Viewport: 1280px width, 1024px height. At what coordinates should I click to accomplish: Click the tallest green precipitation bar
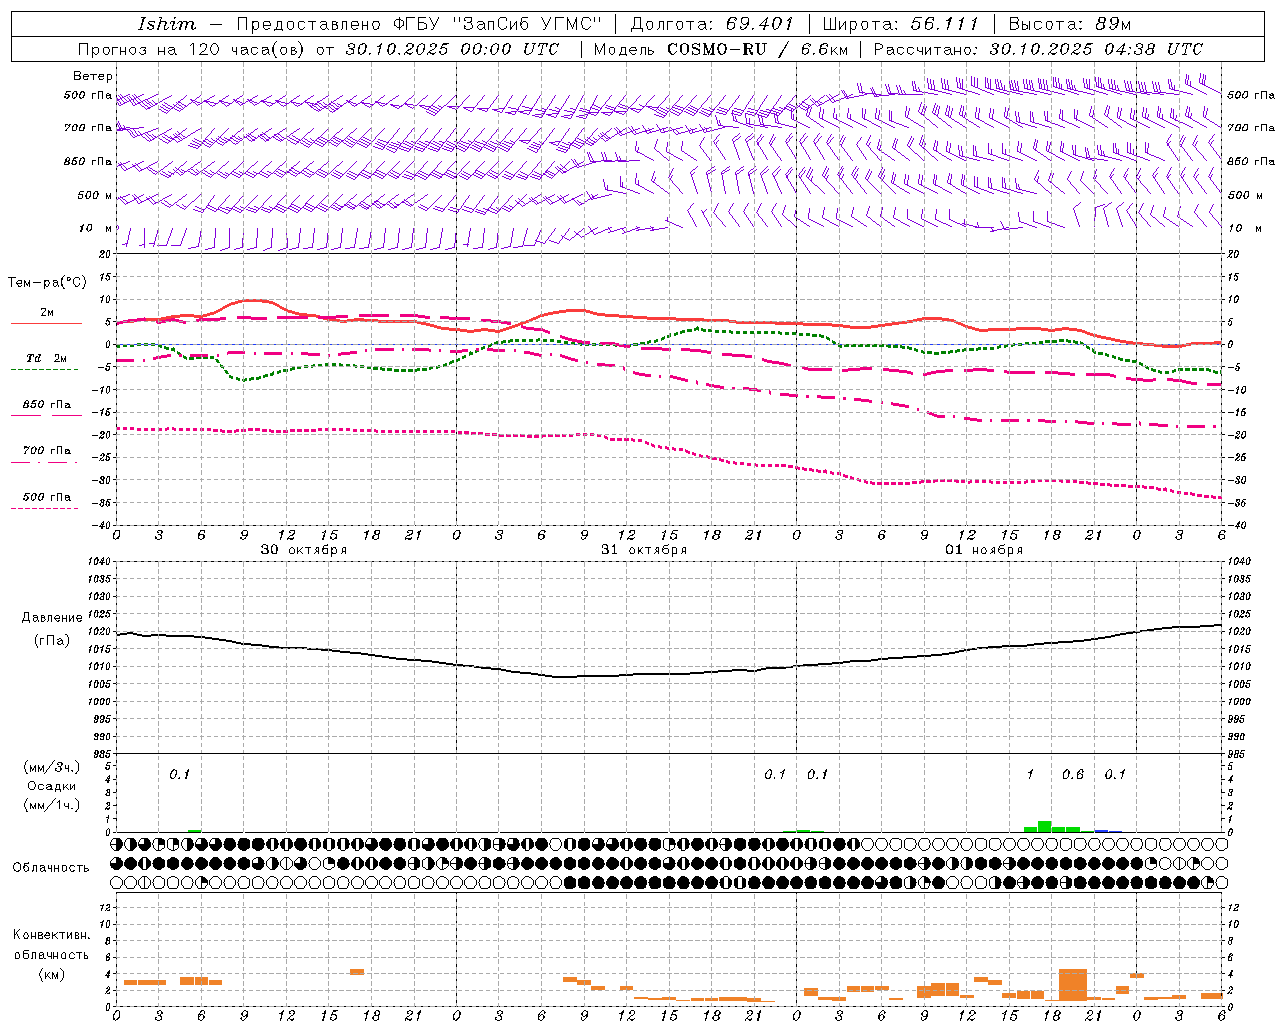click(x=1044, y=826)
